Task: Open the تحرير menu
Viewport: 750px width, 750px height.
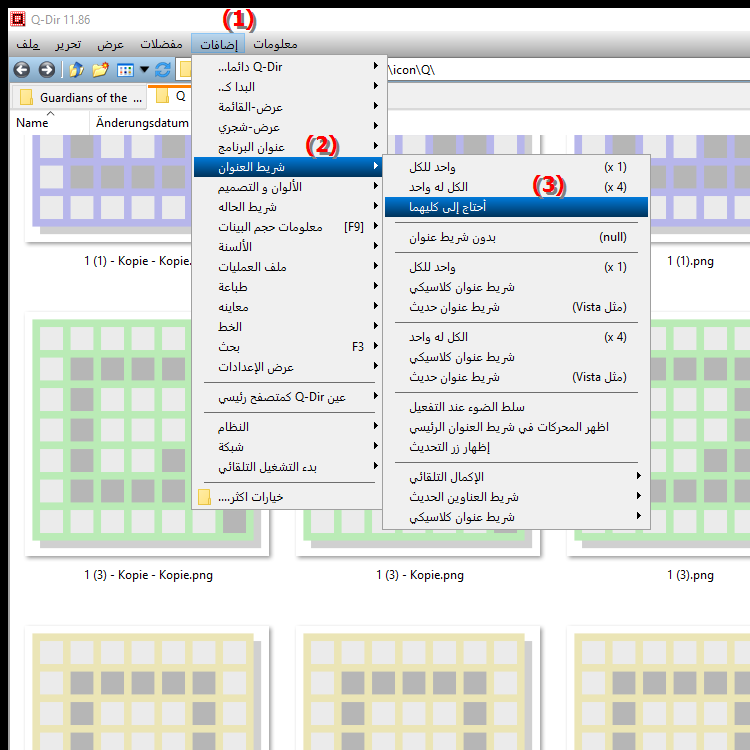Action: (68, 44)
